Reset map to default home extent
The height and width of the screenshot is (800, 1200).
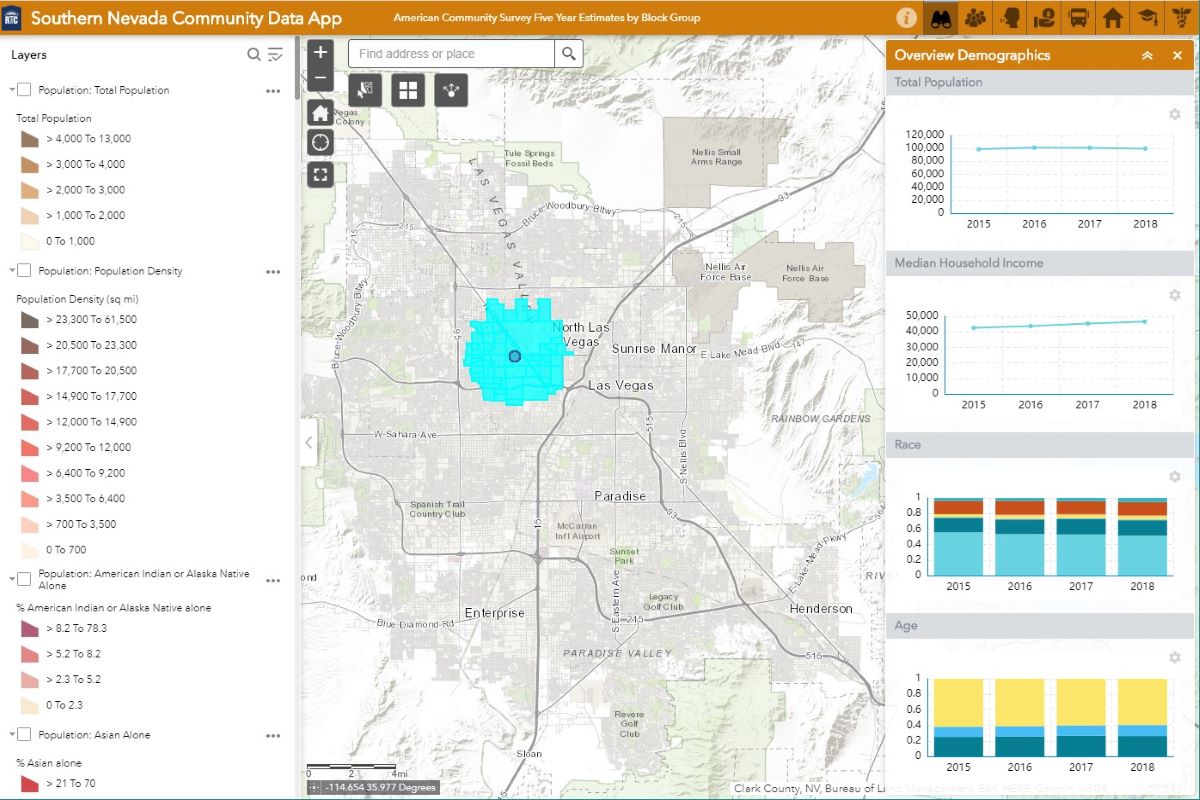[x=320, y=111]
